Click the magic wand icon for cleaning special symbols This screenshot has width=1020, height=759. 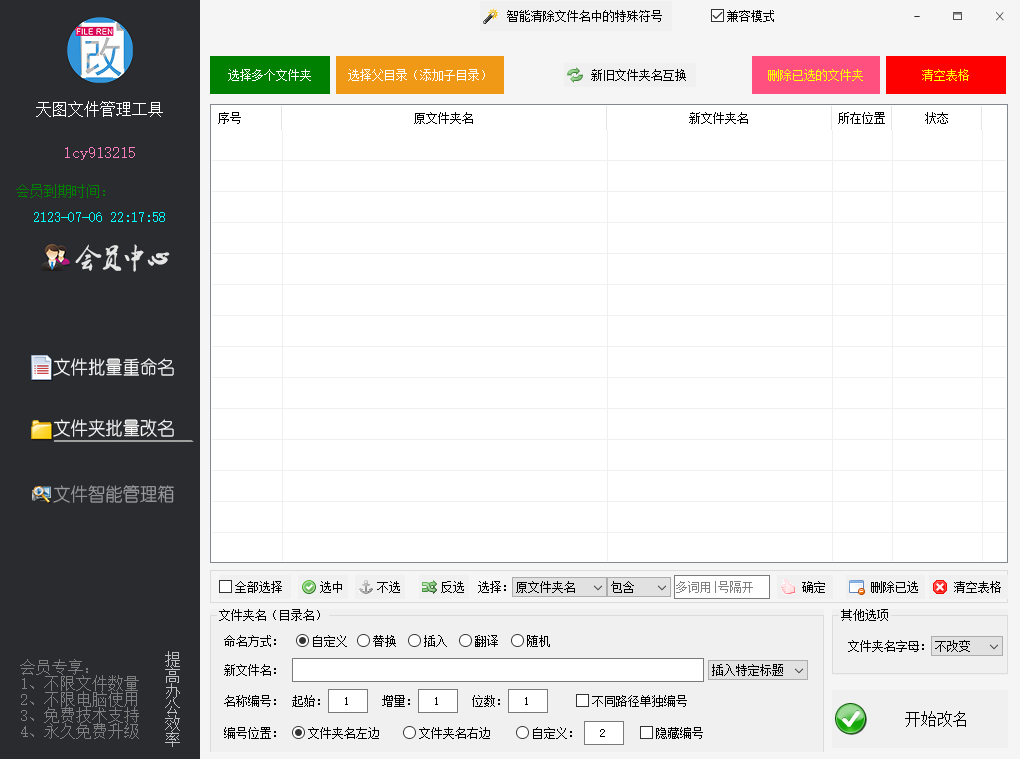(x=490, y=17)
